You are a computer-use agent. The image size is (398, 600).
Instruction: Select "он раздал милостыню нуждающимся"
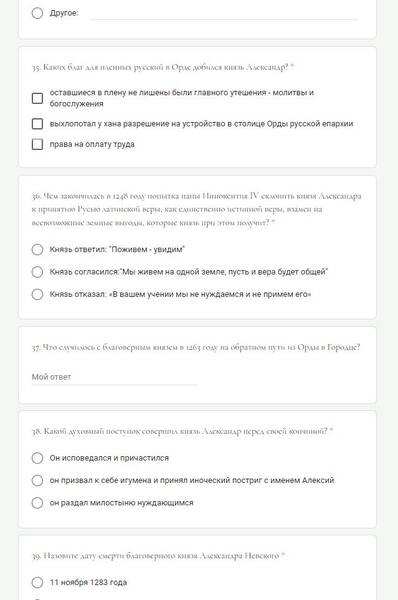point(37,503)
